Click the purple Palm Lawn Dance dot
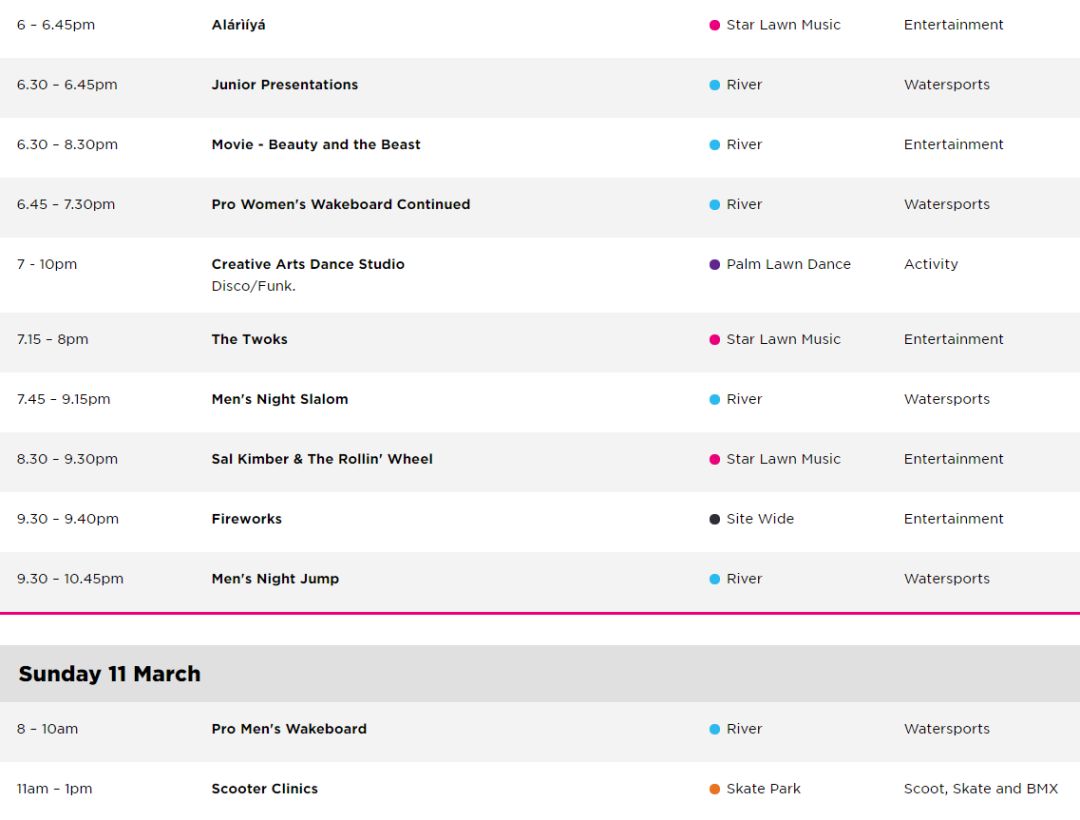 tap(714, 265)
